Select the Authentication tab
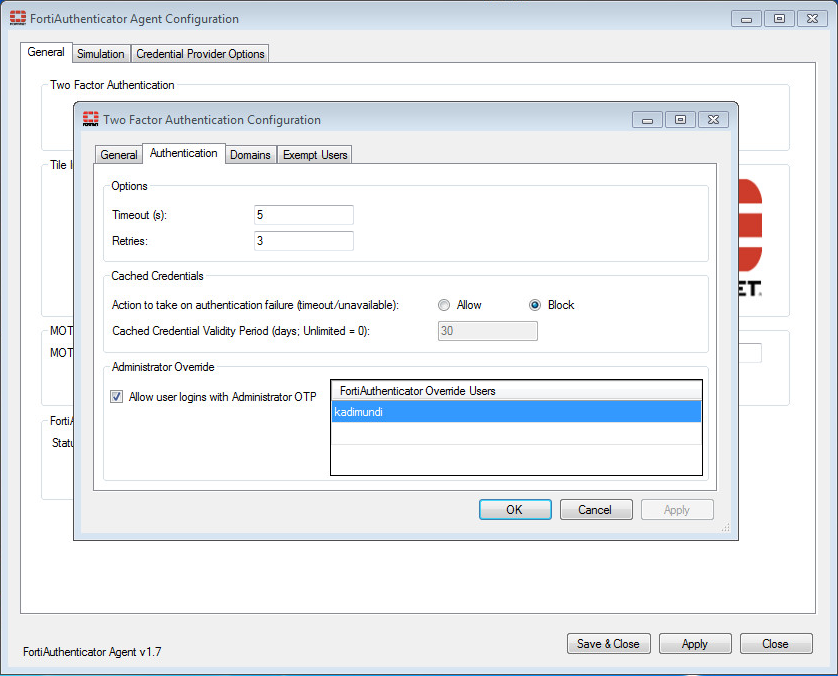 click(x=183, y=153)
